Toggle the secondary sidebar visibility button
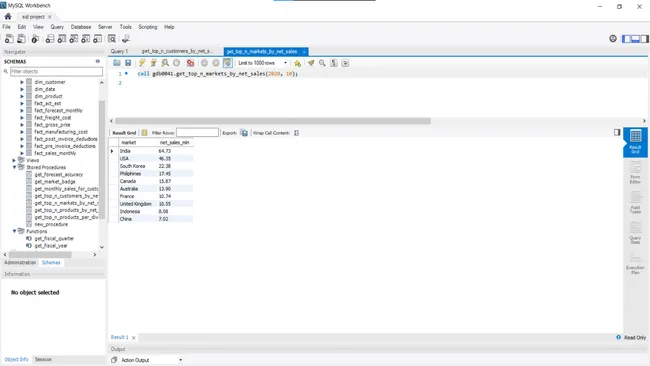Image resolution: width=650 pixels, height=366 pixels. pyautogui.click(x=645, y=39)
